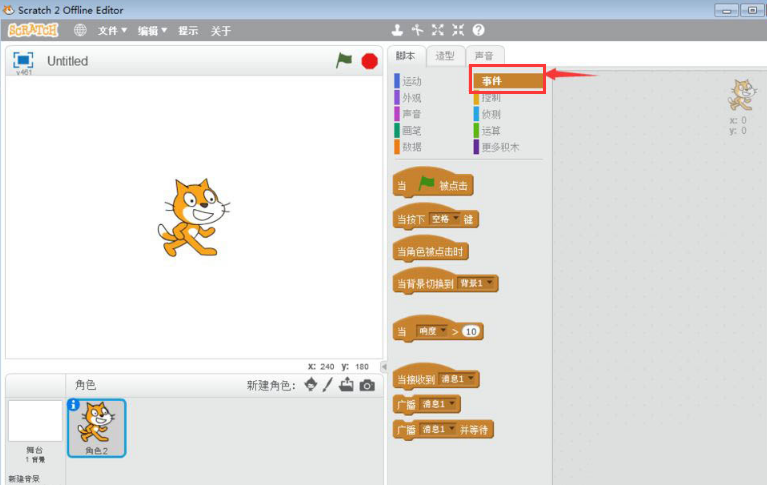Click the when green flag clicked block
767x485 pixels.
tap(433, 183)
